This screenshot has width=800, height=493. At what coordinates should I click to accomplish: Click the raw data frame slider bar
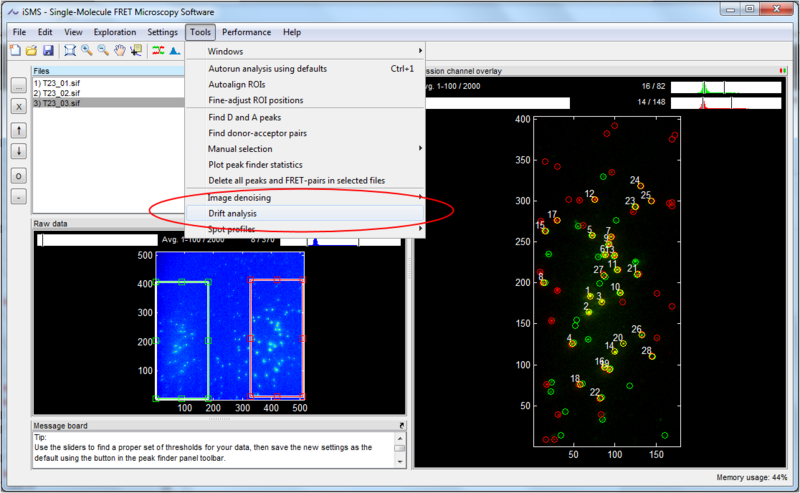point(97,240)
